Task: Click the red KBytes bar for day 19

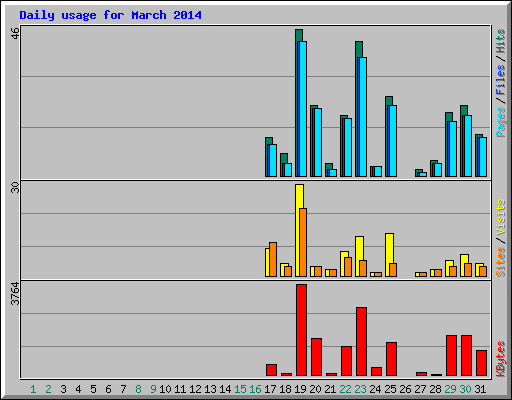Action: (301, 330)
